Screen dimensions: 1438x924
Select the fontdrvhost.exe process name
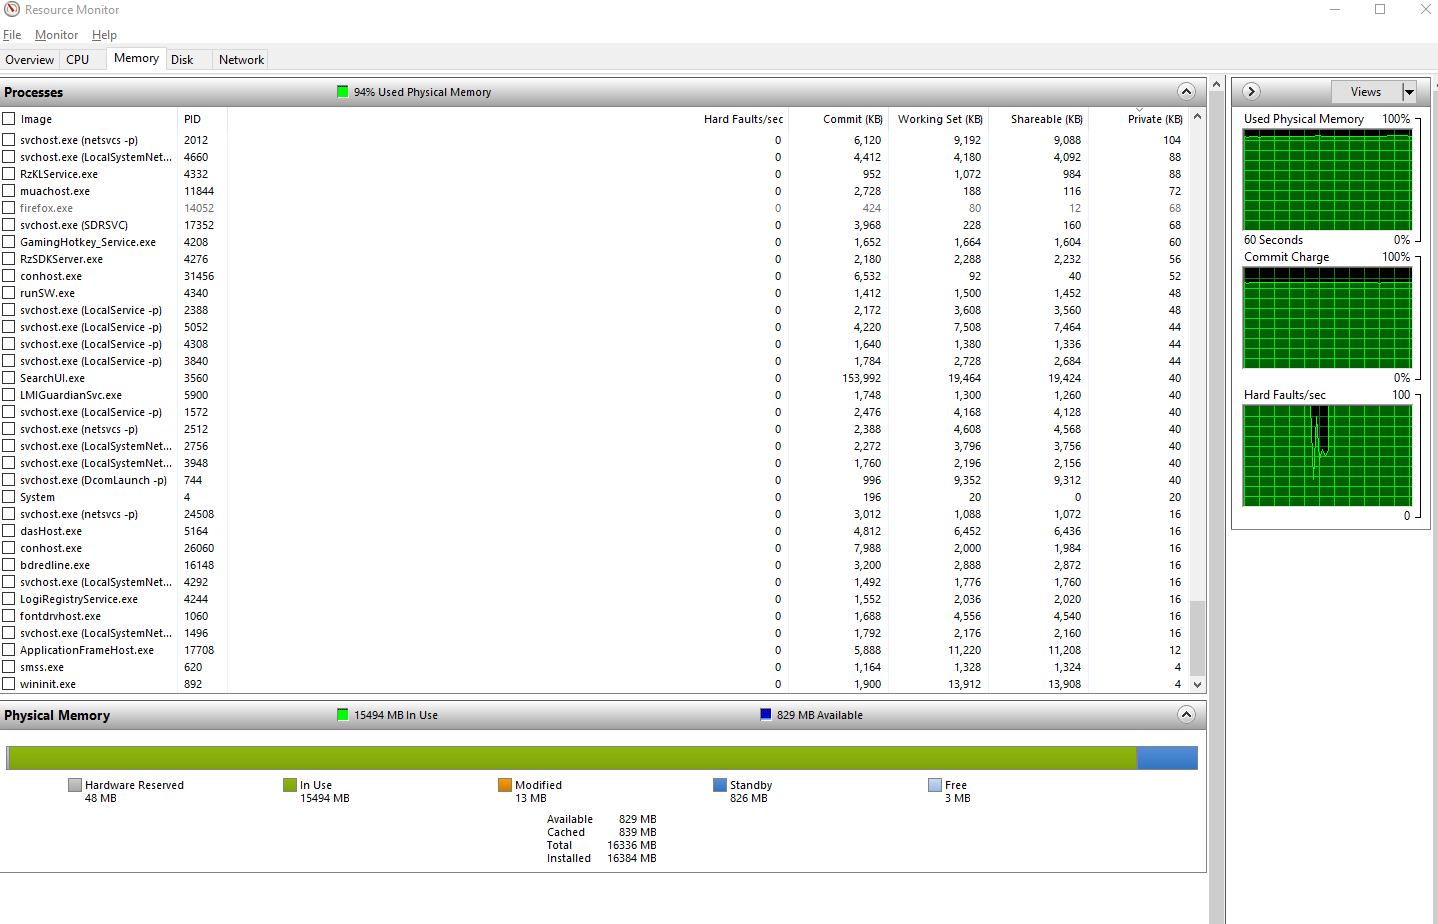click(x=60, y=616)
